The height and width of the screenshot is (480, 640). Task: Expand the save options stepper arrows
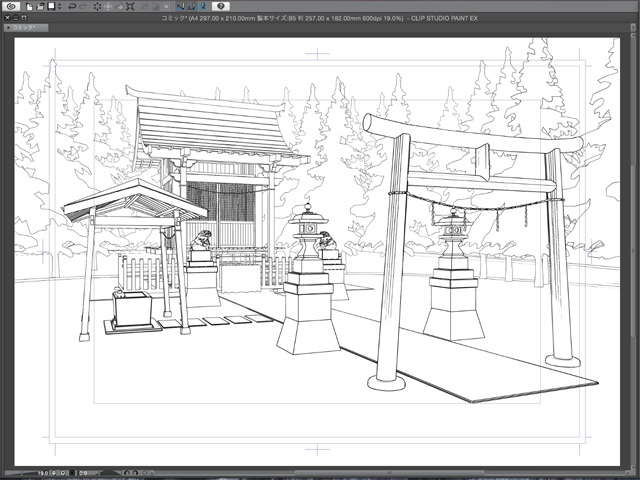[x=60, y=7]
